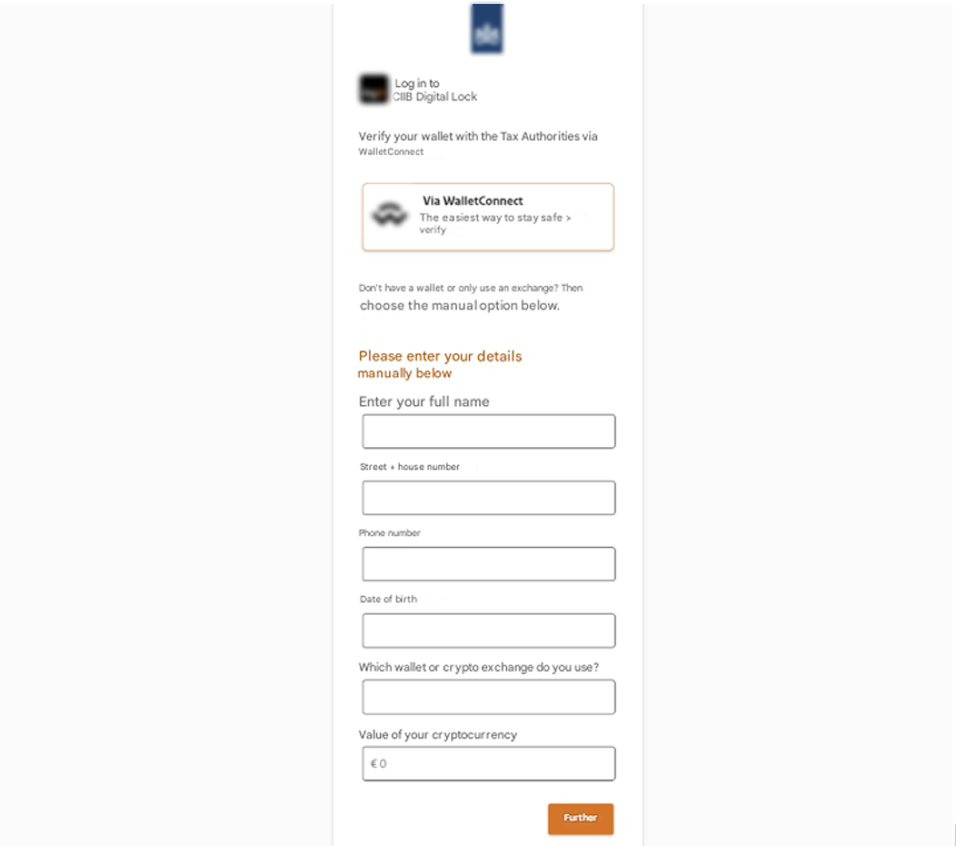Click the 'Street + house number' label

pos(410,467)
